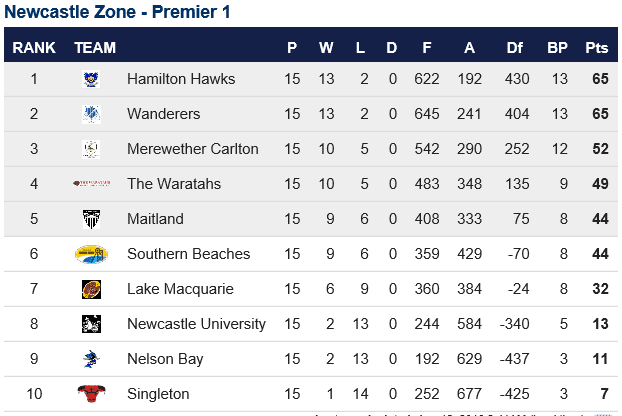Click the Lake Macquarie team logo
This screenshot has height=416, width=622.
pyautogui.click(x=91, y=289)
